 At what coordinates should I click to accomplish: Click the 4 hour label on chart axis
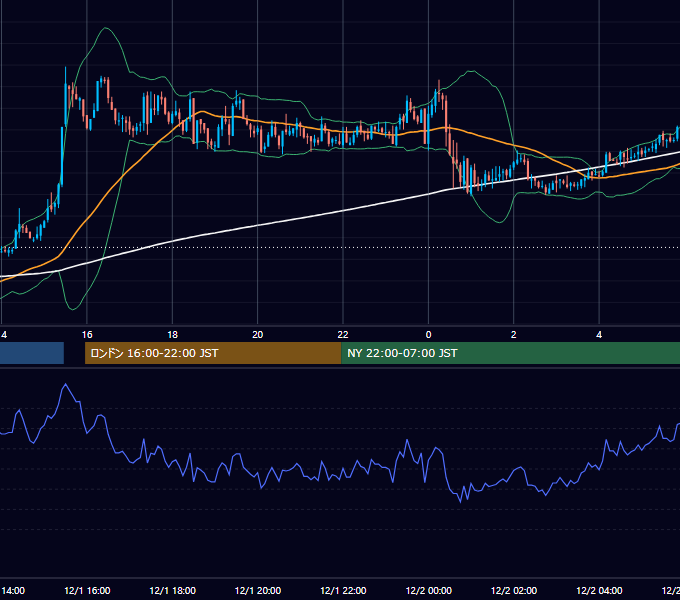599,335
